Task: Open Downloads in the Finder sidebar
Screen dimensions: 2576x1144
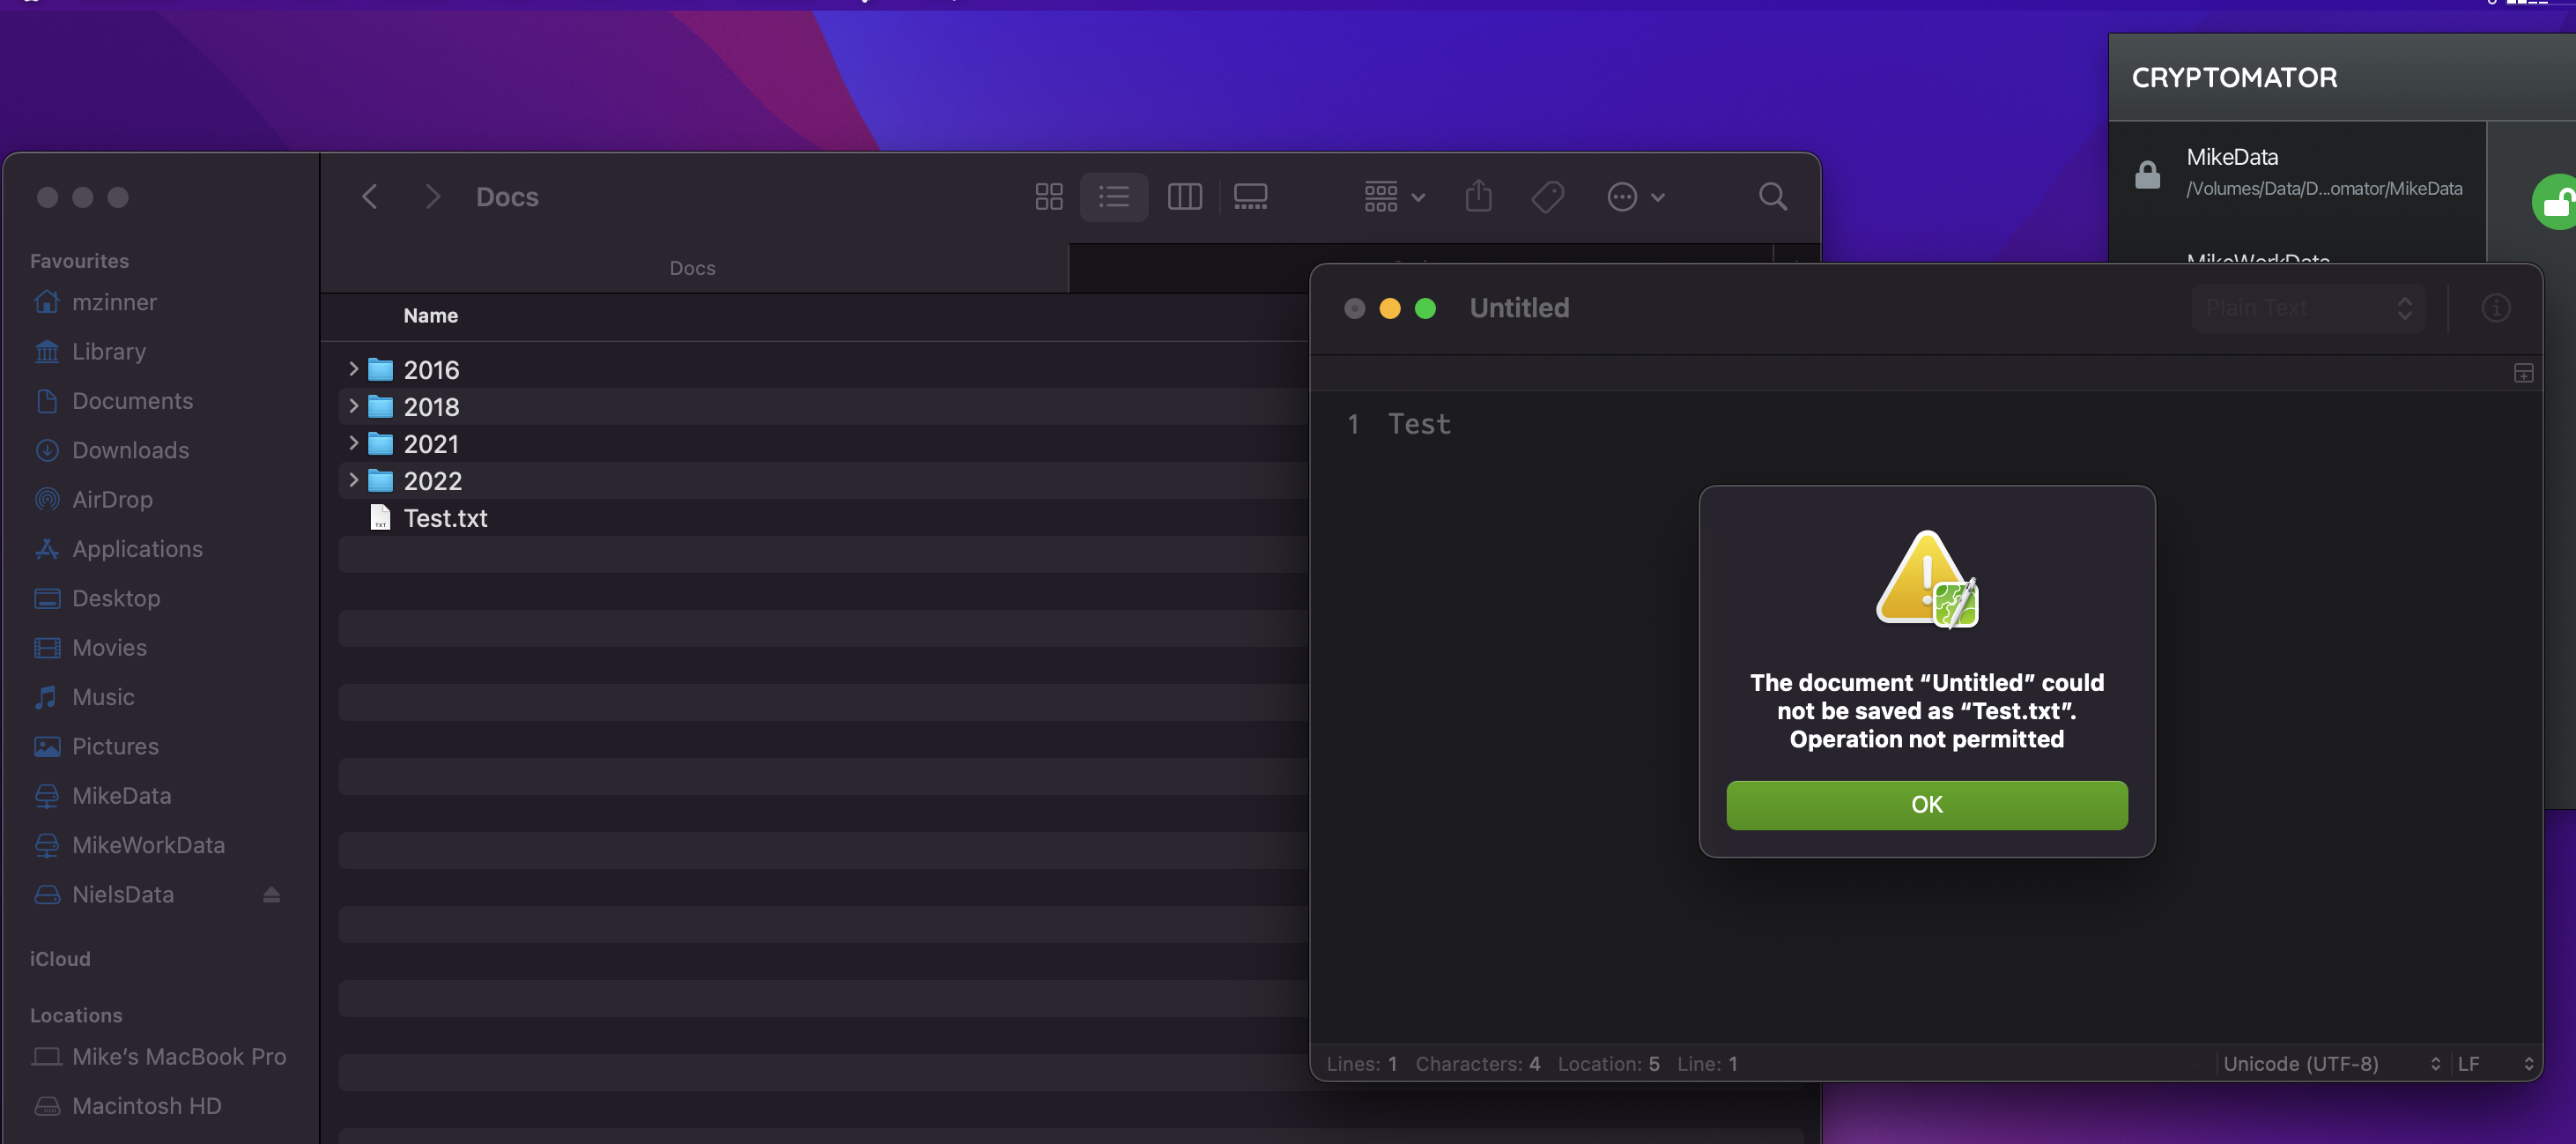Action: tap(130, 450)
